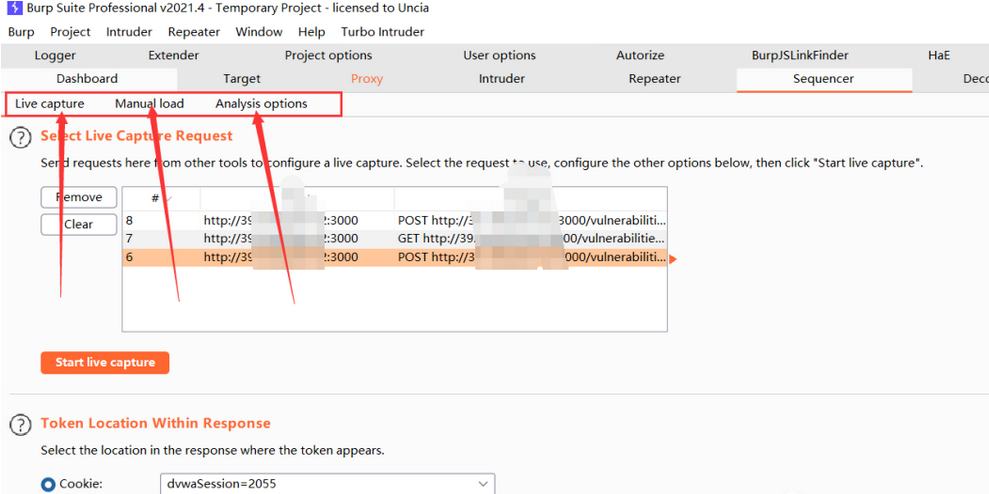Viewport: 989px width, 494px height.
Task: Open the BurpJSLinkFinder tab
Action: (800, 56)
